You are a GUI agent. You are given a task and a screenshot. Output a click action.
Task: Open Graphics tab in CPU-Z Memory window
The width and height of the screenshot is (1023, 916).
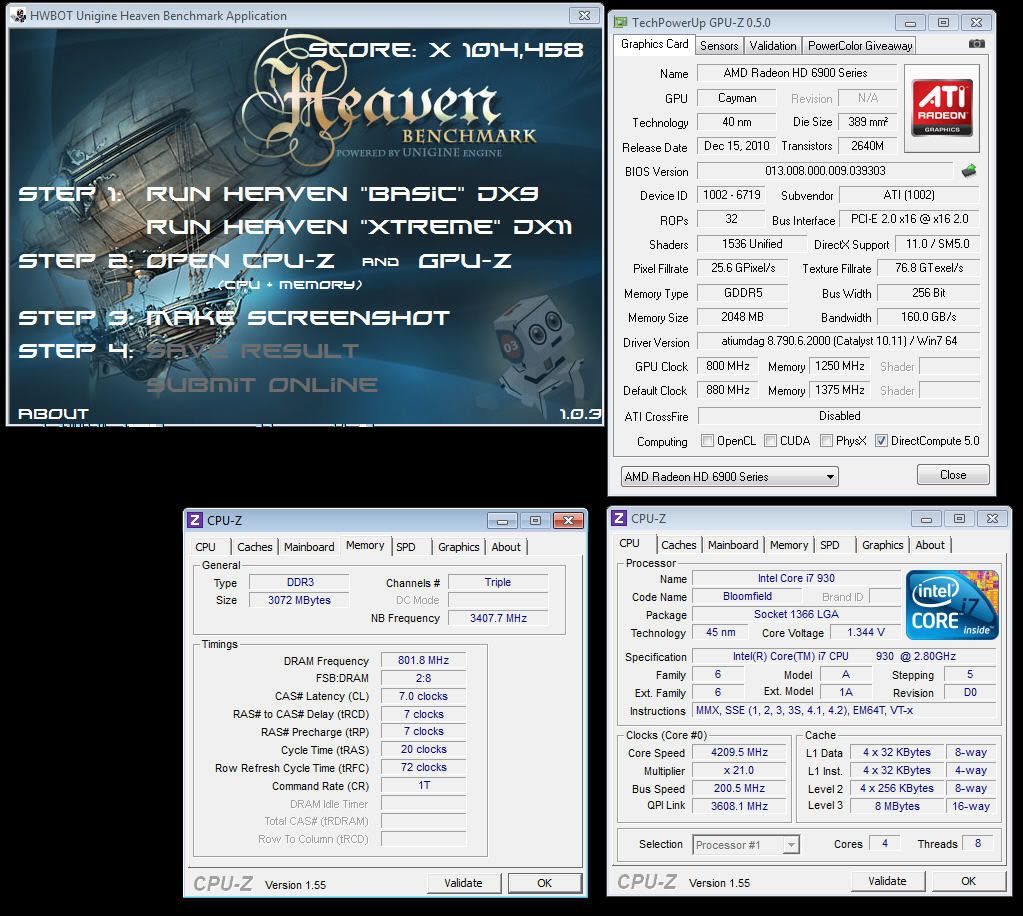pyautogui.click(x=459, y=547)
